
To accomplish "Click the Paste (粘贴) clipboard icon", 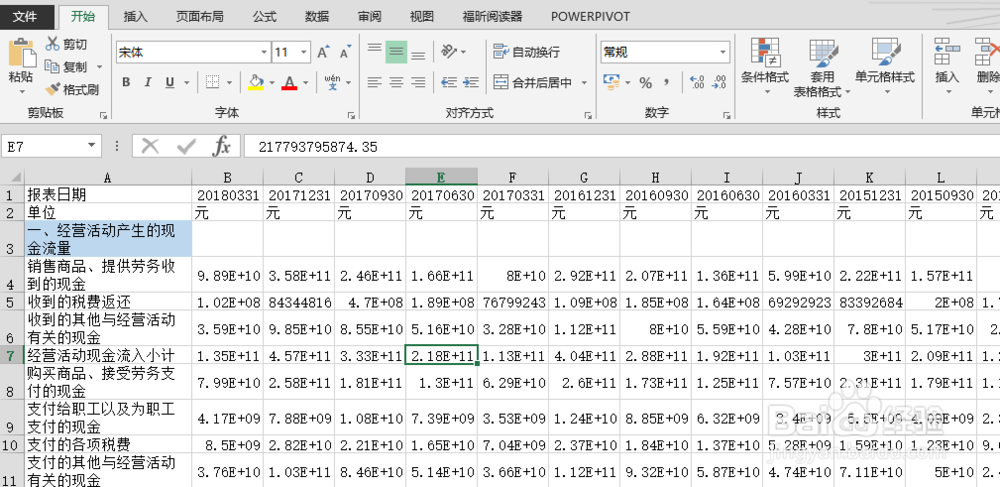I will (x=21, y=54).
